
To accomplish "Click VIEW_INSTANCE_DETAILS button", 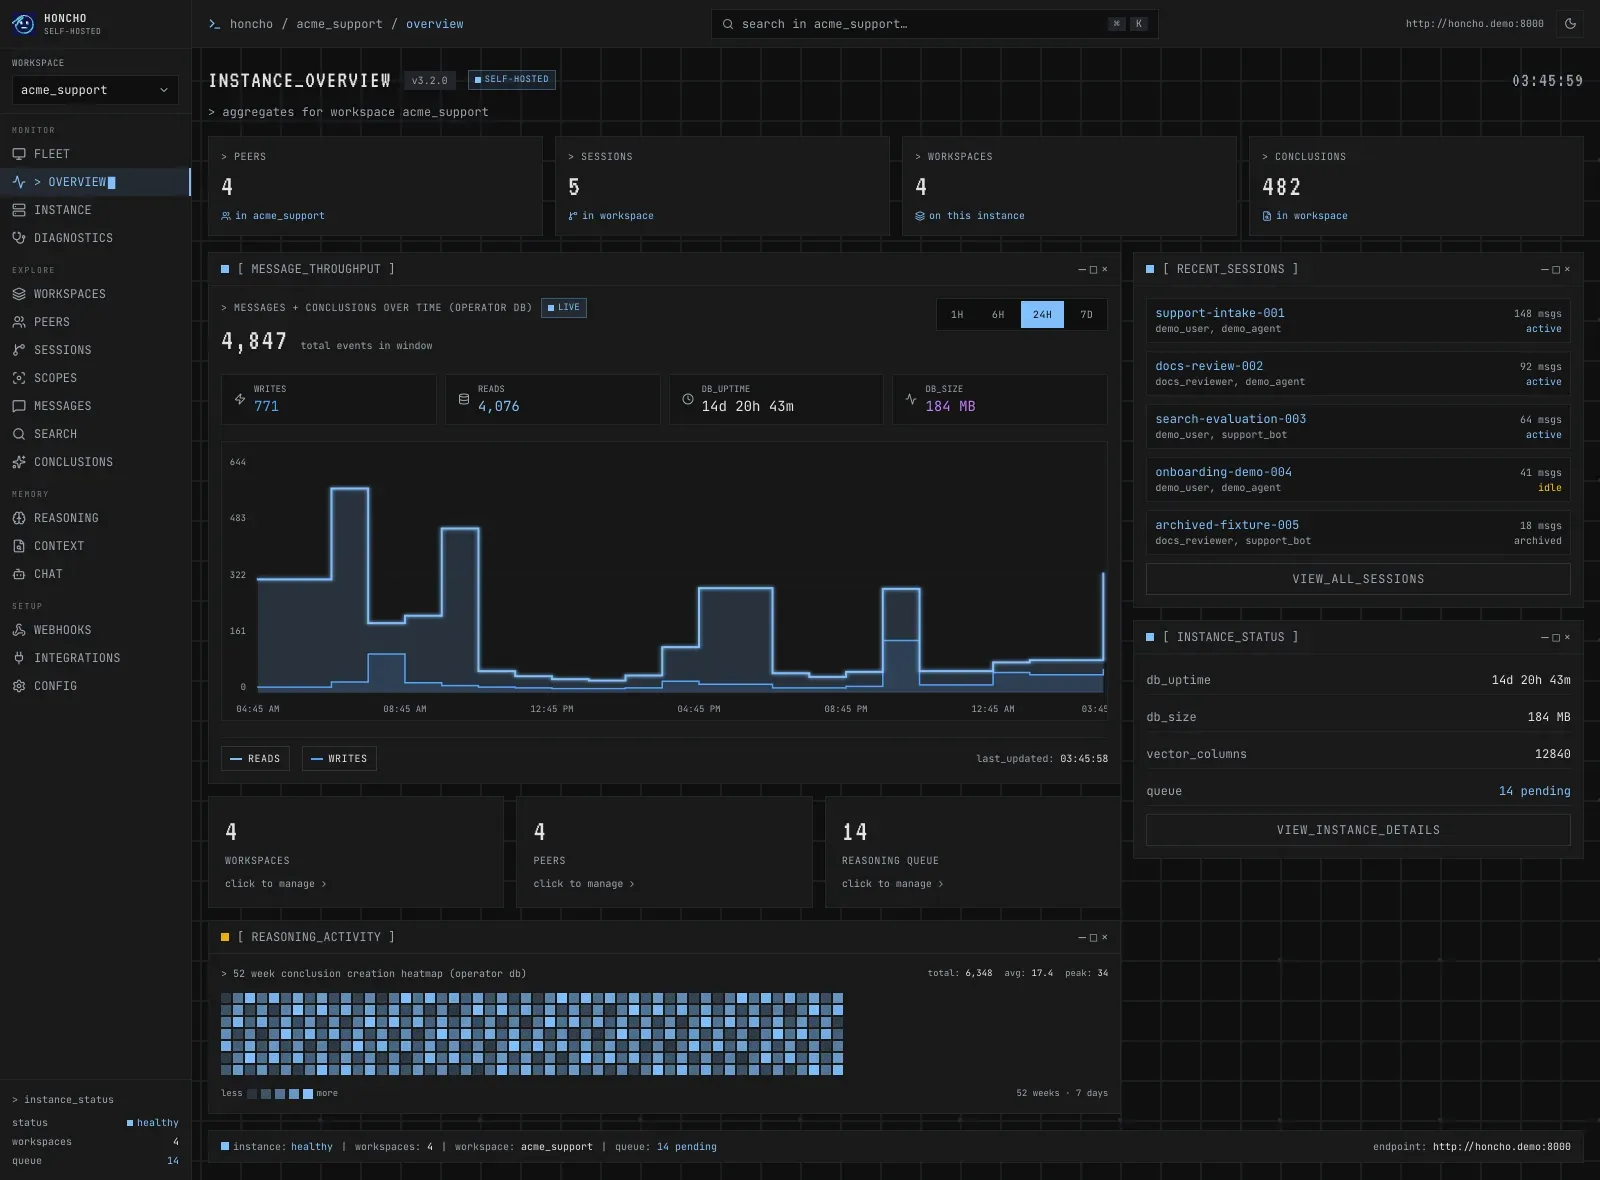I will [x=1358, y=830].
